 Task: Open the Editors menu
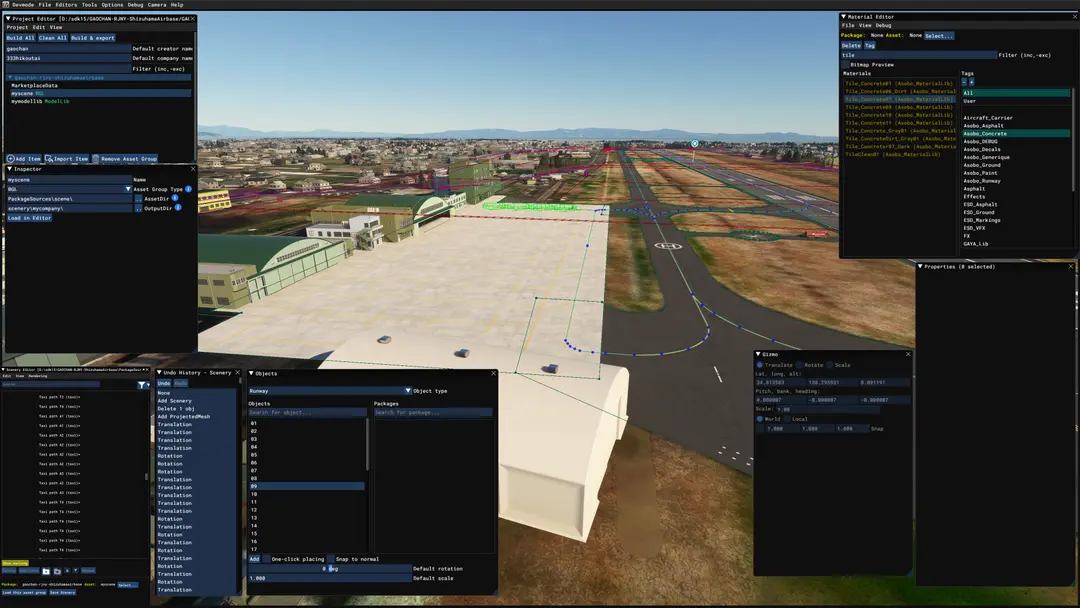(66, 5)
